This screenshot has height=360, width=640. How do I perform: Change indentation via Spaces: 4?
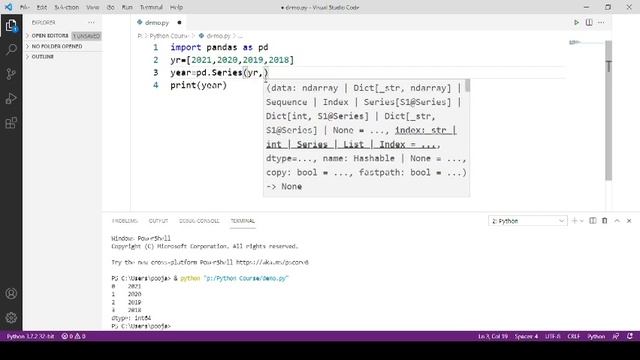[x=526, y=336]
